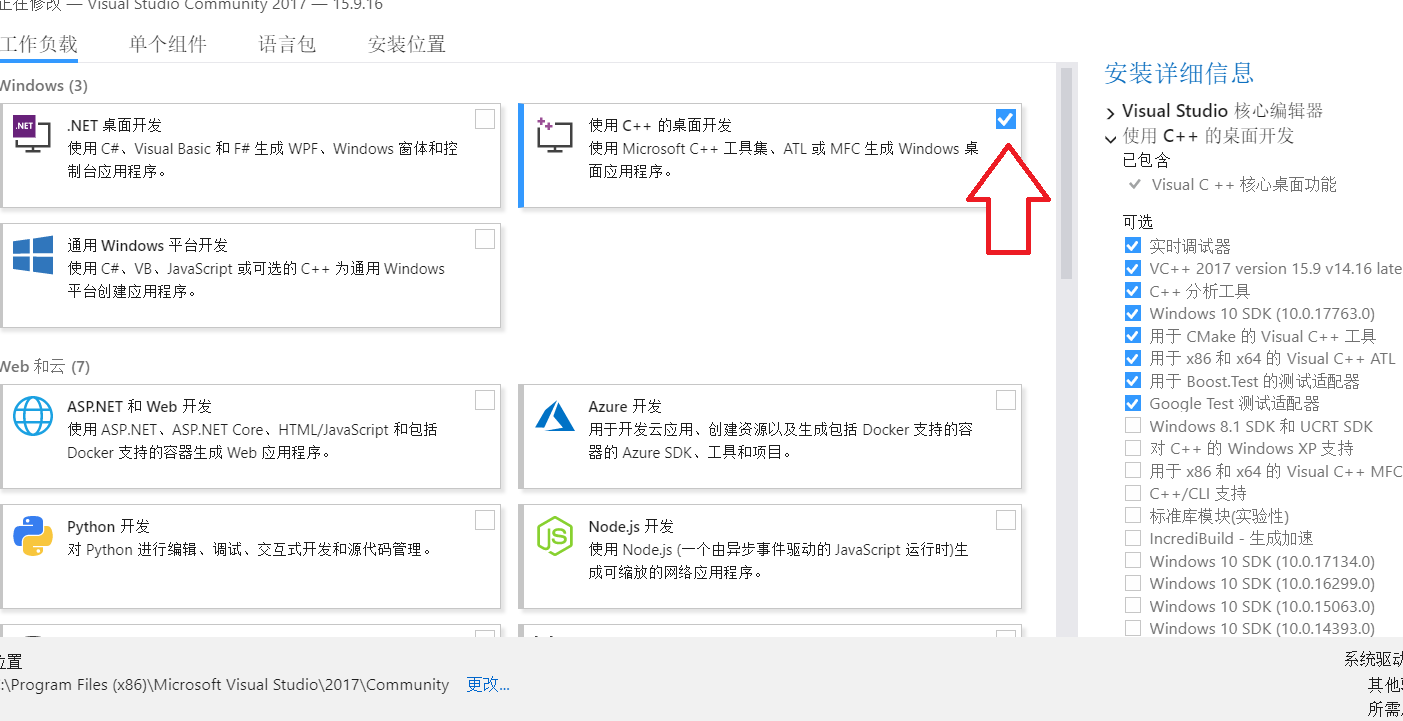
Task: Click the workloads list vertical scrollbar
Action: click(1066, 173)
